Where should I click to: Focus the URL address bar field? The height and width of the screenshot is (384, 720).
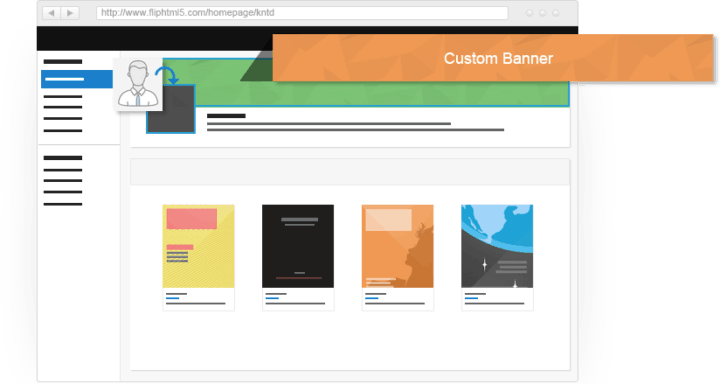[x=302, y=13]
